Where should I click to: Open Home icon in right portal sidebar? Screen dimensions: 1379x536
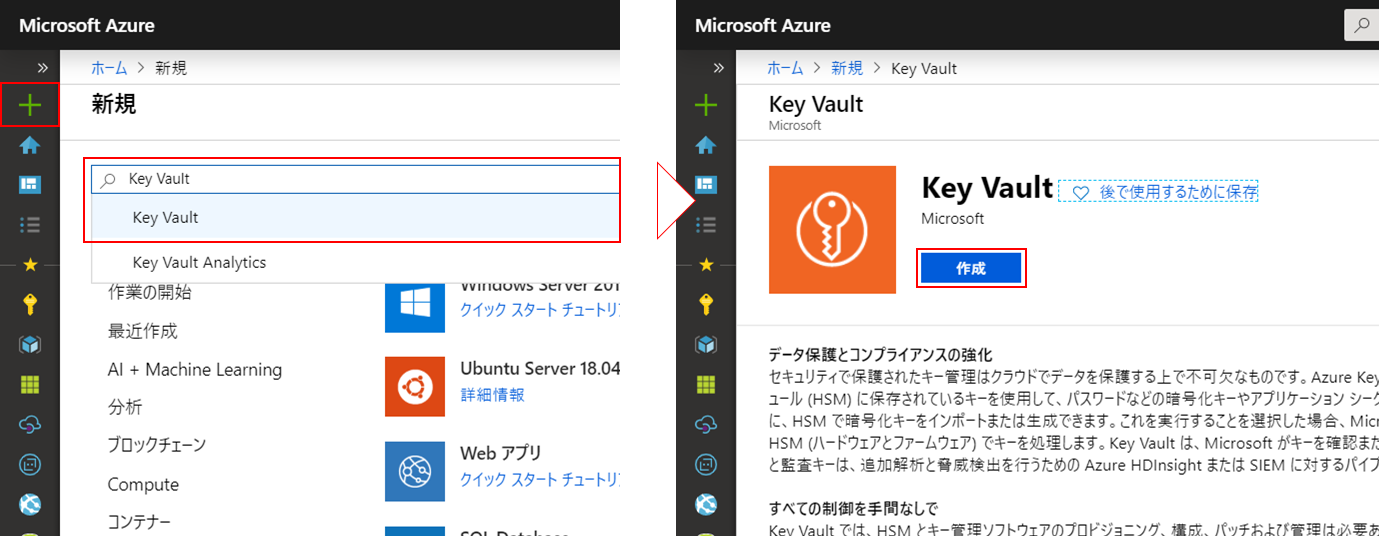coord(706,145)
